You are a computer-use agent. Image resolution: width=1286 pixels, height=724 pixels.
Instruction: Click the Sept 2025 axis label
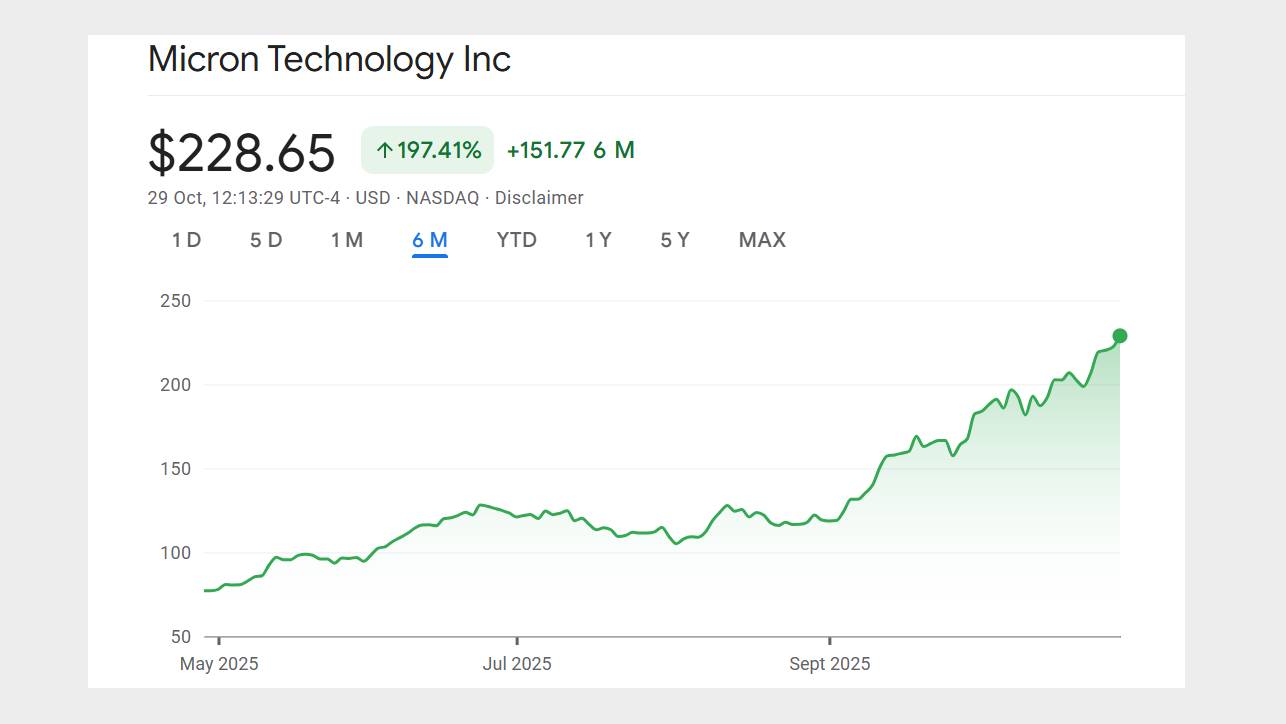click(x=831, y=663)
